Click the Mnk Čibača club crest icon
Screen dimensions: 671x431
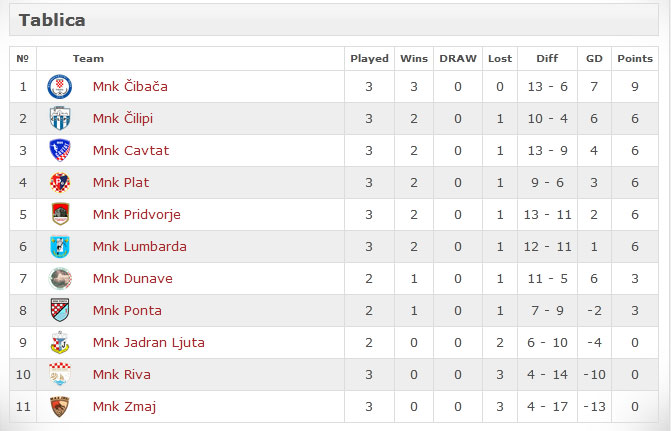point(60,87)
